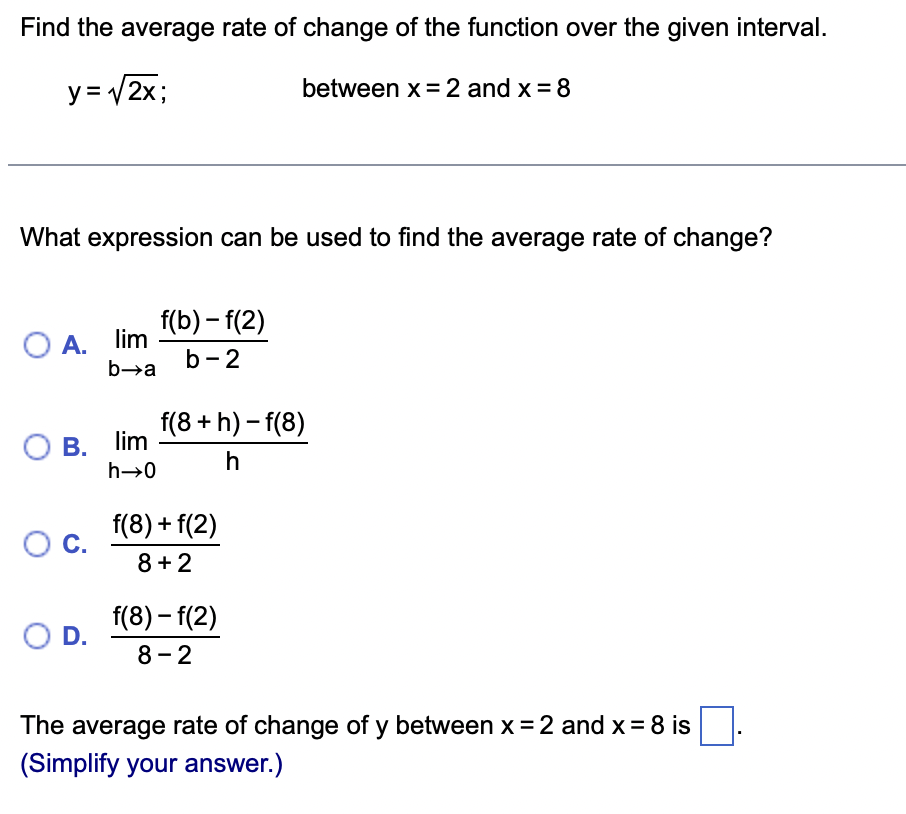Viewport: 906px width, 814px height.
Task: Click the option B limit expression
Action: pyautogui.click(x=210, y=444)
